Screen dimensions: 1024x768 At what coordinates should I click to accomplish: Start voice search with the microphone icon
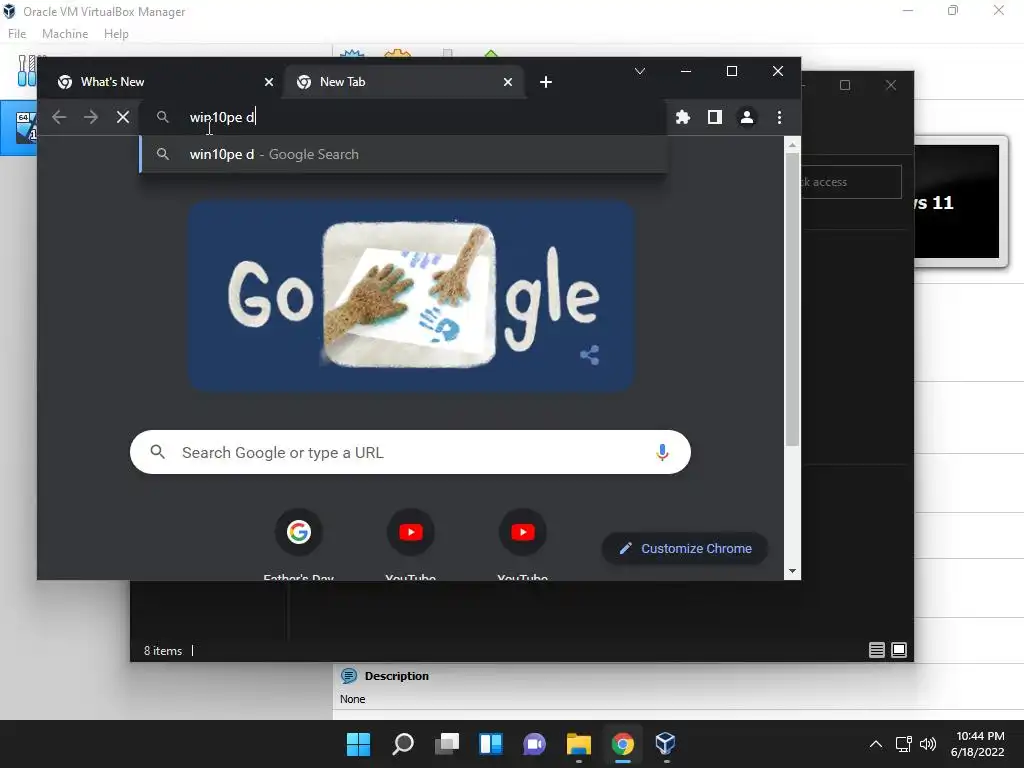click(x=662, y=452)
